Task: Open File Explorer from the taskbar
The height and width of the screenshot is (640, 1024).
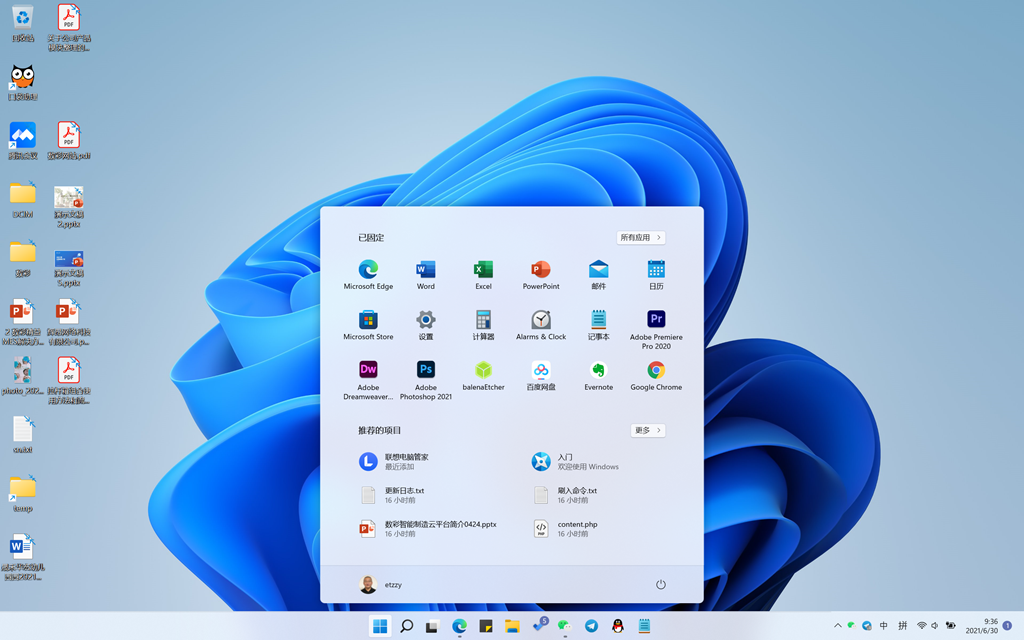Action: pos(512,626)
